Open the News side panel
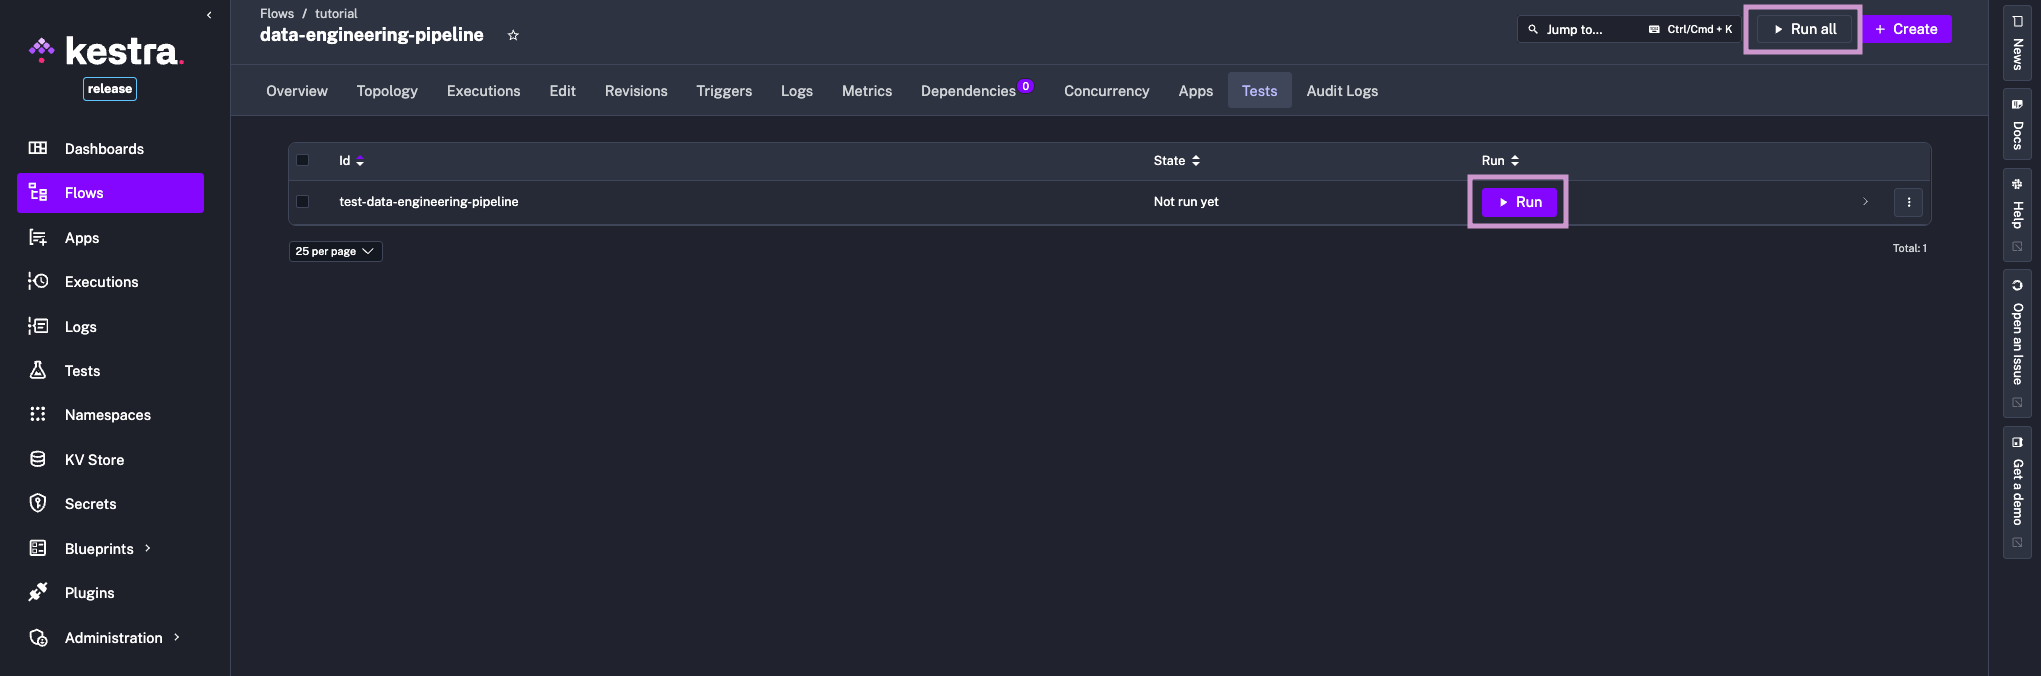 [2017, 45]
